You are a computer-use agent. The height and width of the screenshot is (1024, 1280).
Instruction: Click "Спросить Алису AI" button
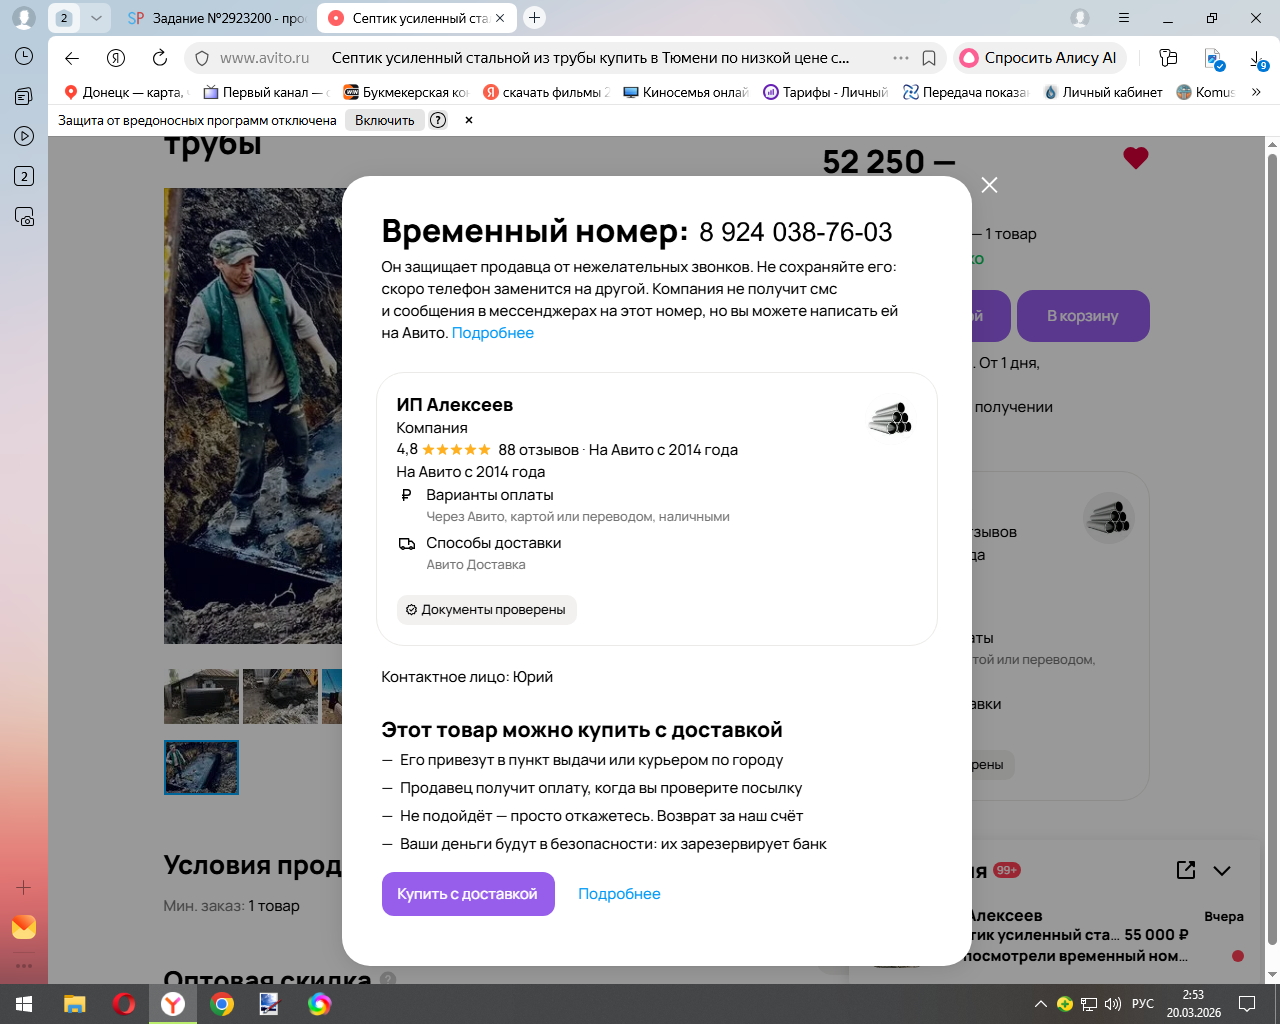pyautogui.click(x=1040, y=58)
